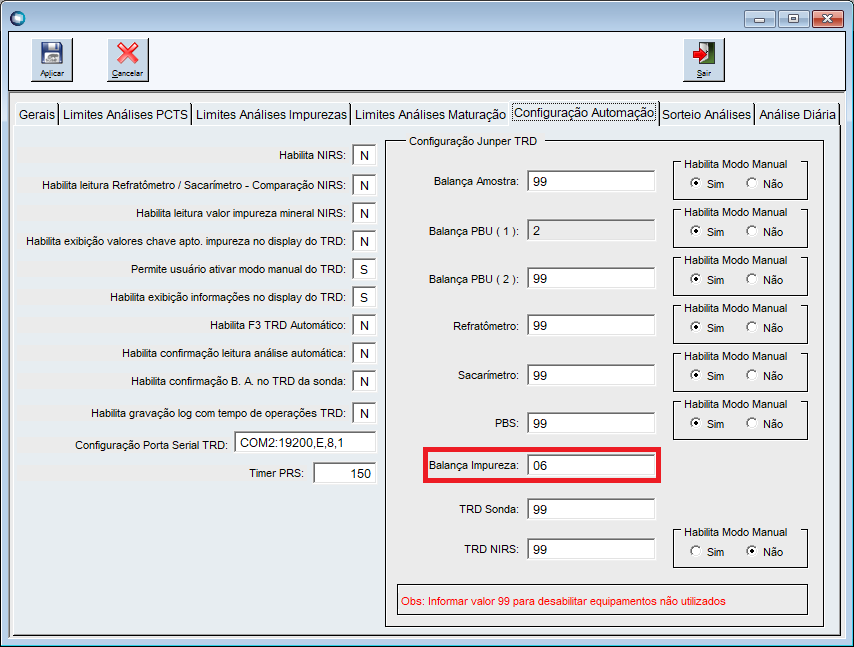This screenshot has height=647, width=854.
Task: Click the Refratômetro / Sacarímetro NIRS comparison field
Action: click(x=364, y=185)
